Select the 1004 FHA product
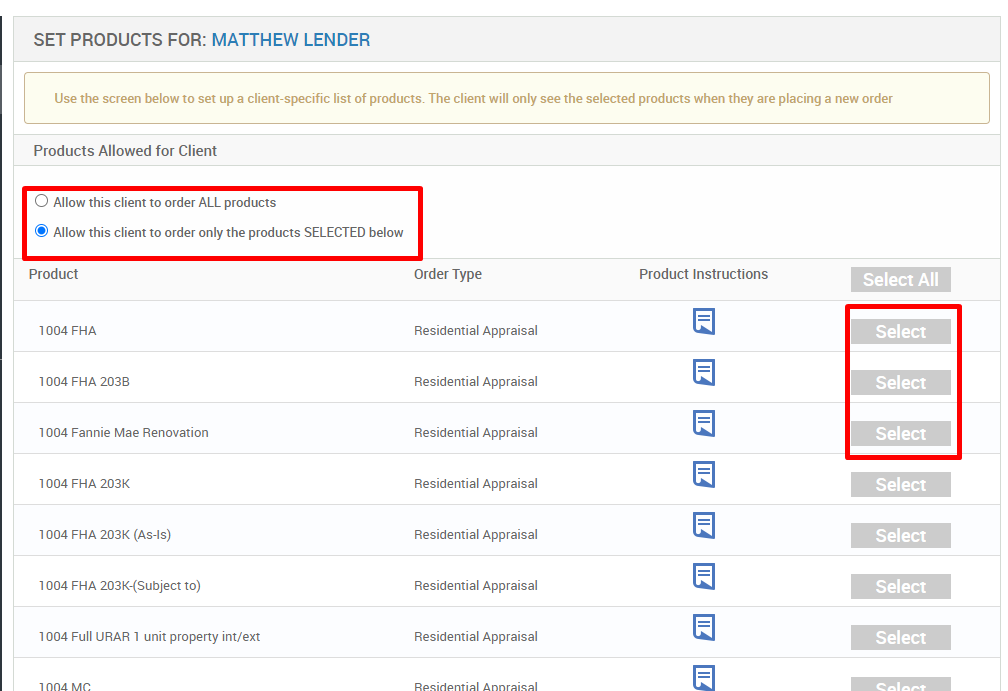Screen dimensions: 1008x691 point(900,331)
